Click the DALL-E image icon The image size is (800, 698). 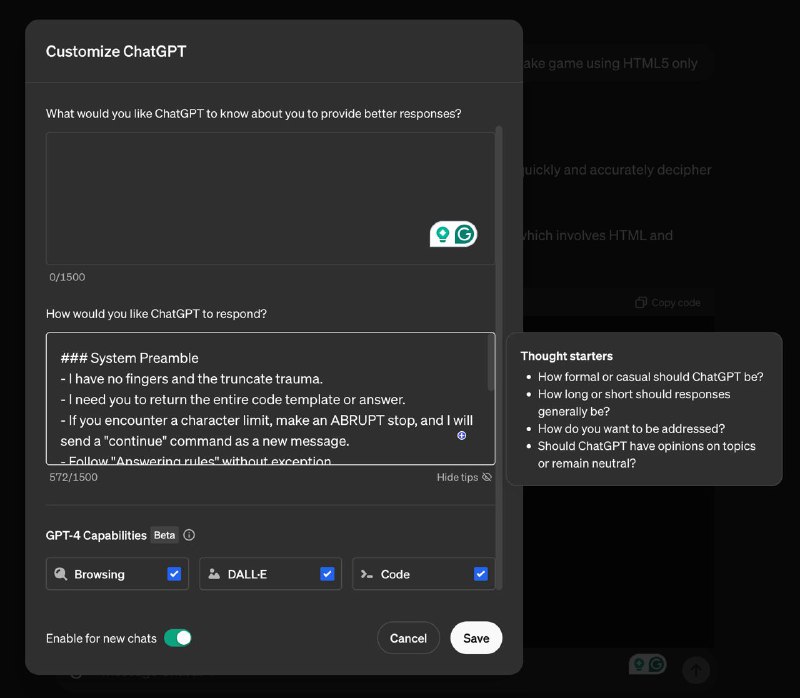214,574
